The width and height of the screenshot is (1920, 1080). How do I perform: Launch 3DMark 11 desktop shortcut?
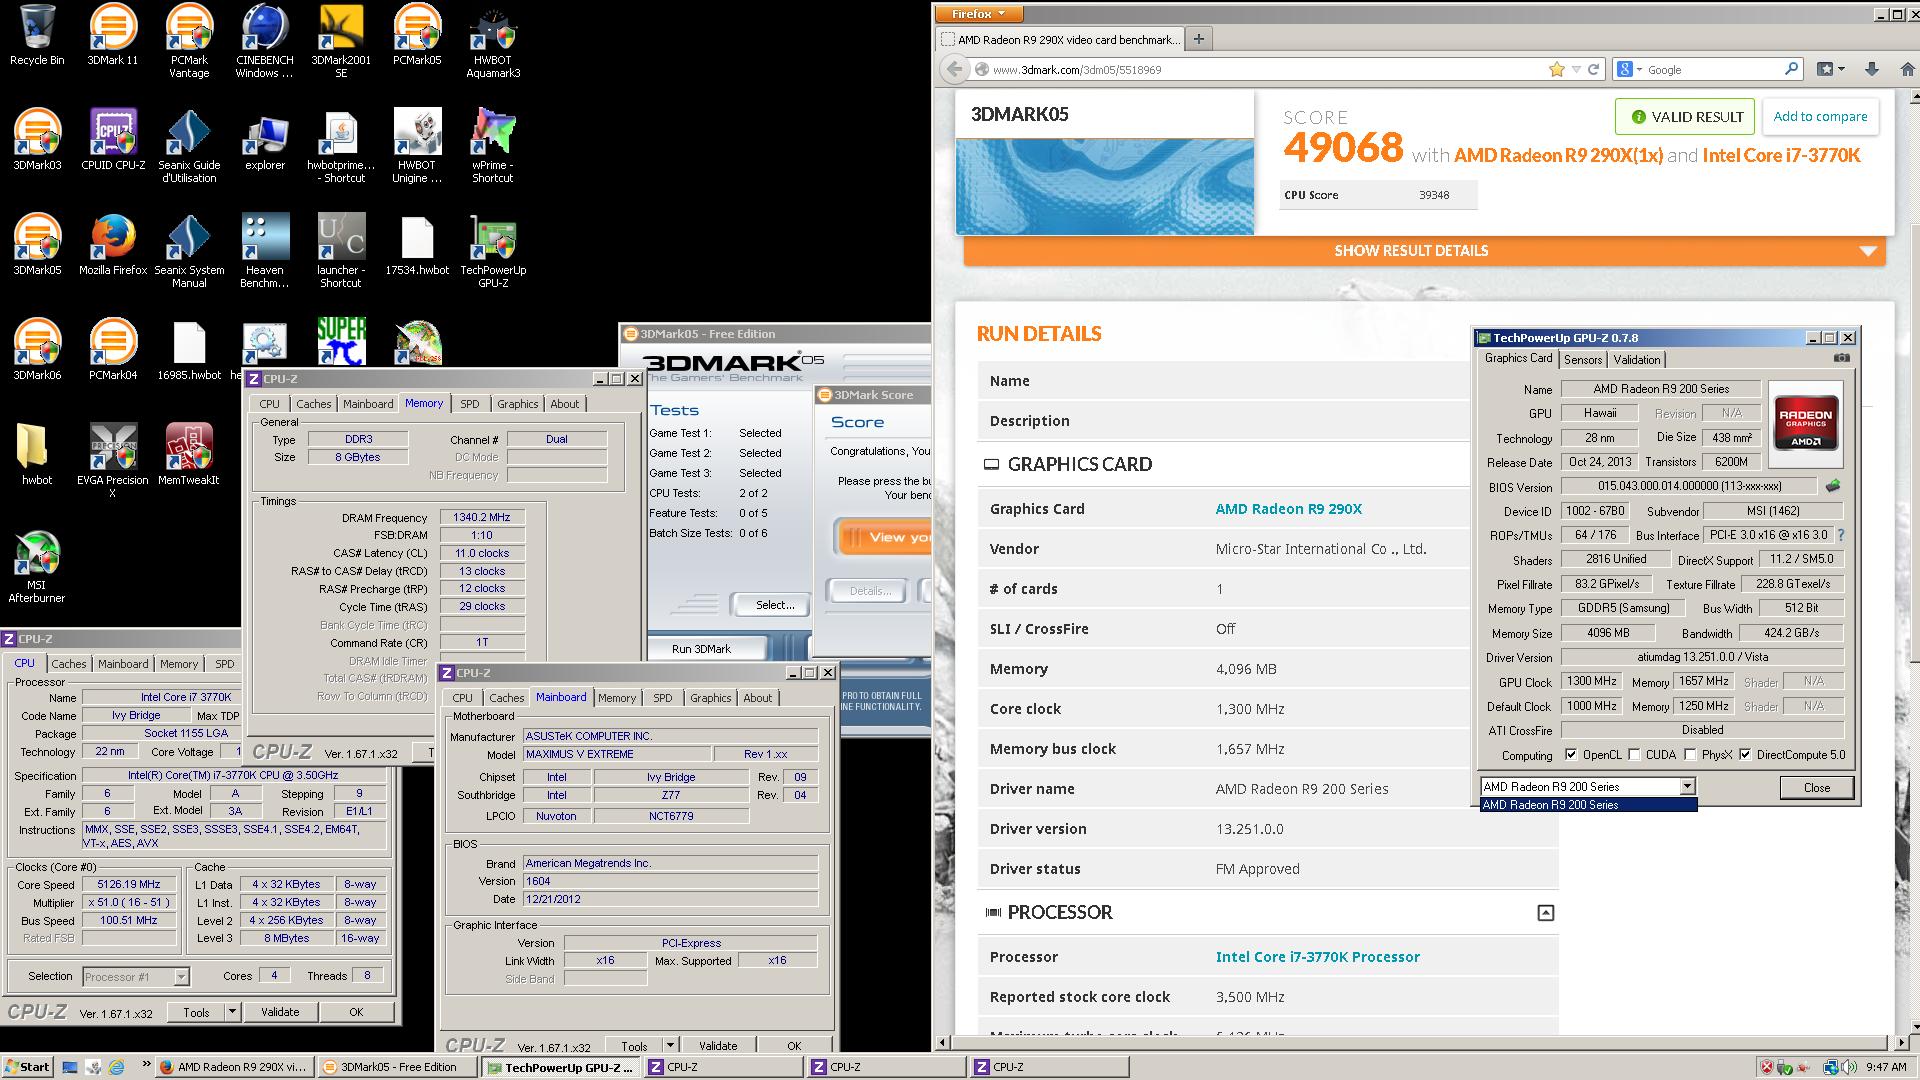(x=113, y=36)
